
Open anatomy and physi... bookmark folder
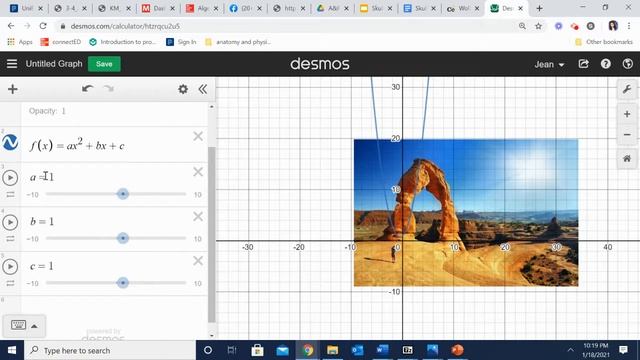(238, 42)
